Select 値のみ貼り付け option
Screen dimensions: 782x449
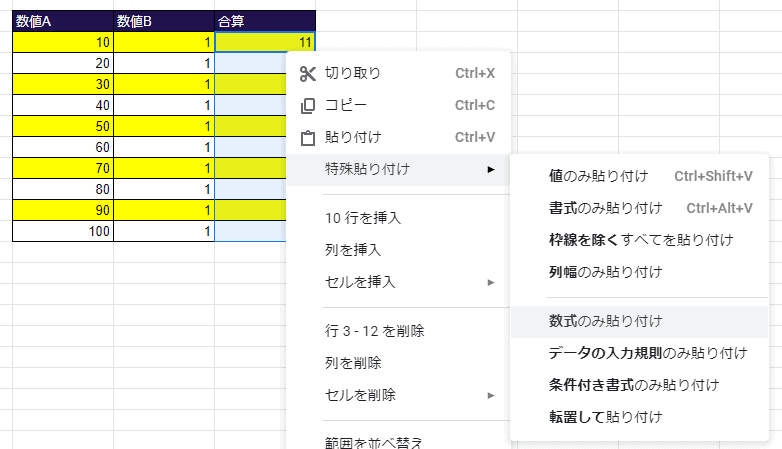(598, 177)
